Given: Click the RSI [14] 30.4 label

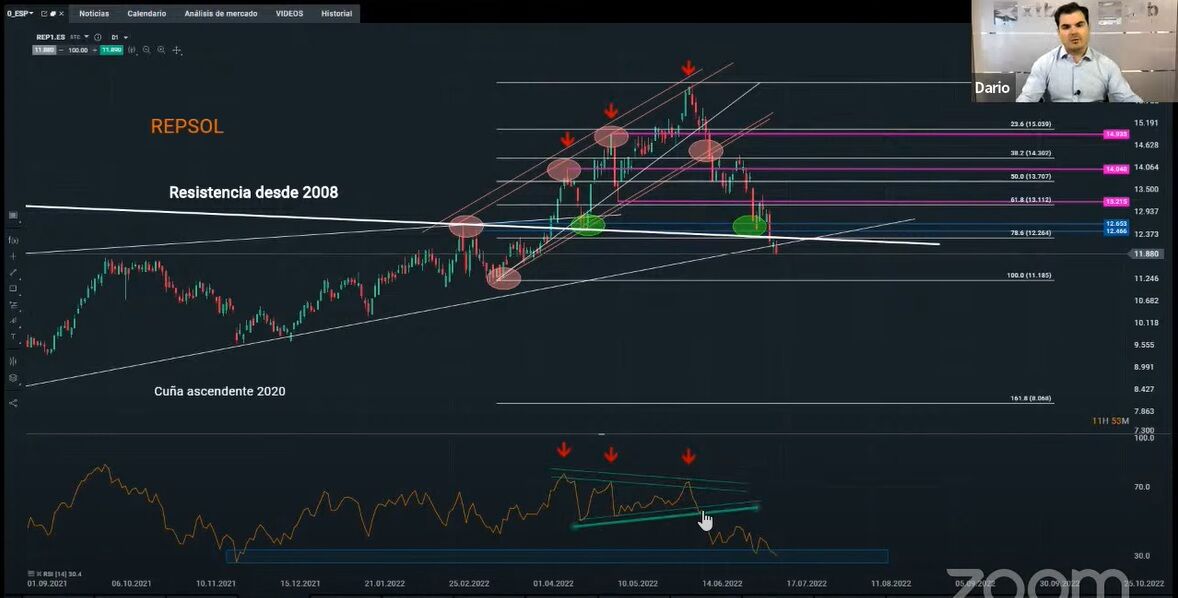Looking at the screenshot, I should [x=62, y=574].
